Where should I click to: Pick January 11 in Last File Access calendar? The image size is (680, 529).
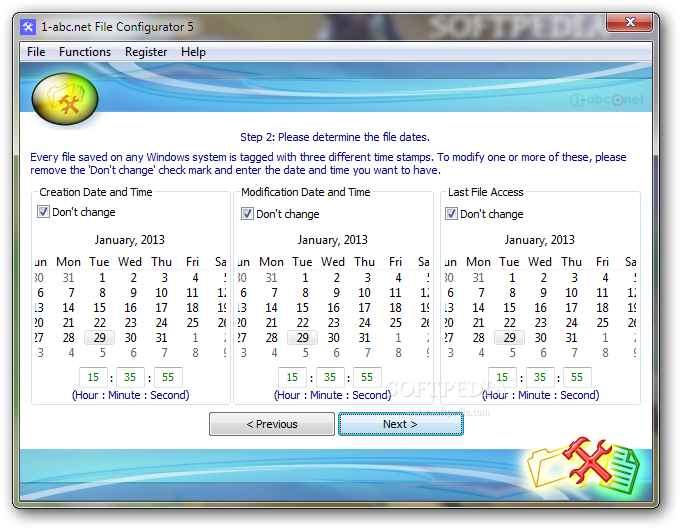pyautogui.click(x=602, y=293)
